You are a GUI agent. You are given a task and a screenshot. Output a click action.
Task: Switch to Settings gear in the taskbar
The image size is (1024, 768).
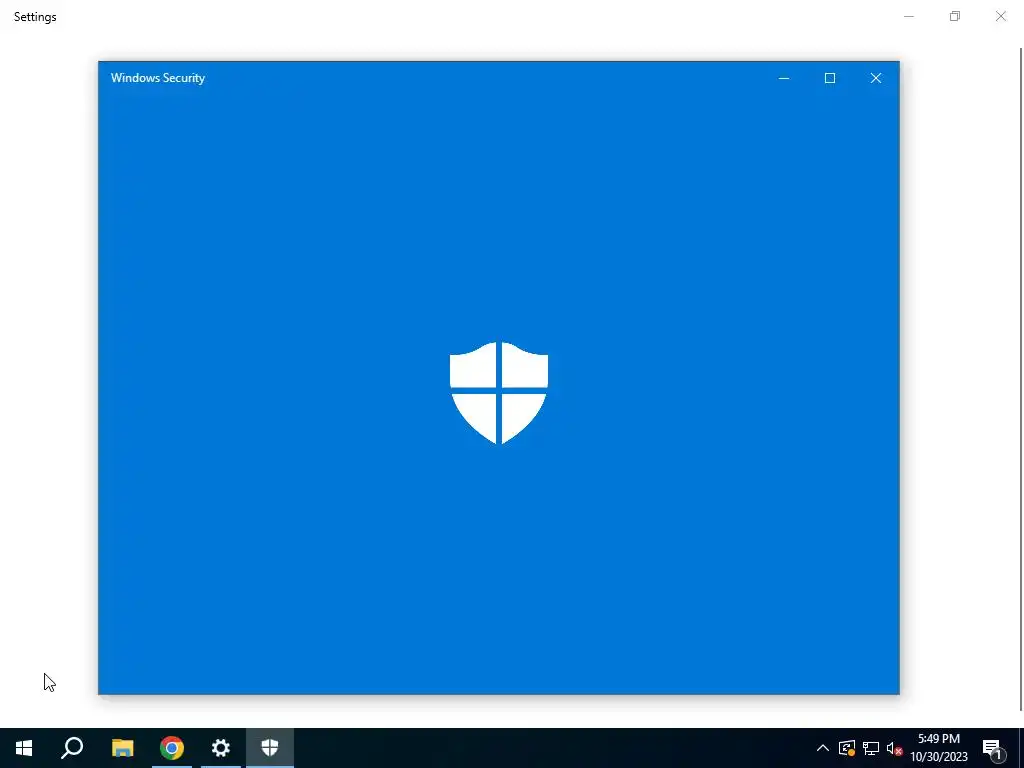(221, 748)
